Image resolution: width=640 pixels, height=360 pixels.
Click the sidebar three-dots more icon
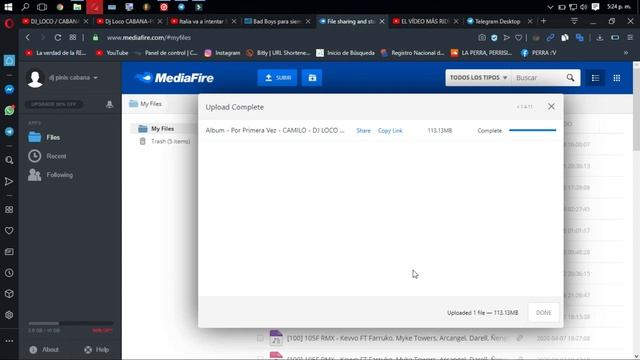pyautogui.click(x=9, y=340)
